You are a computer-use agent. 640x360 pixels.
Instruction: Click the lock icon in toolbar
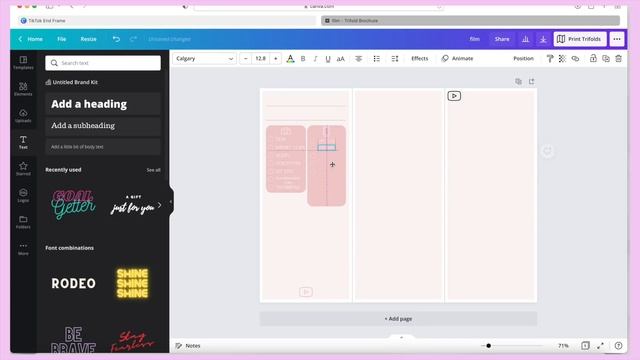(x=593, y=59)
